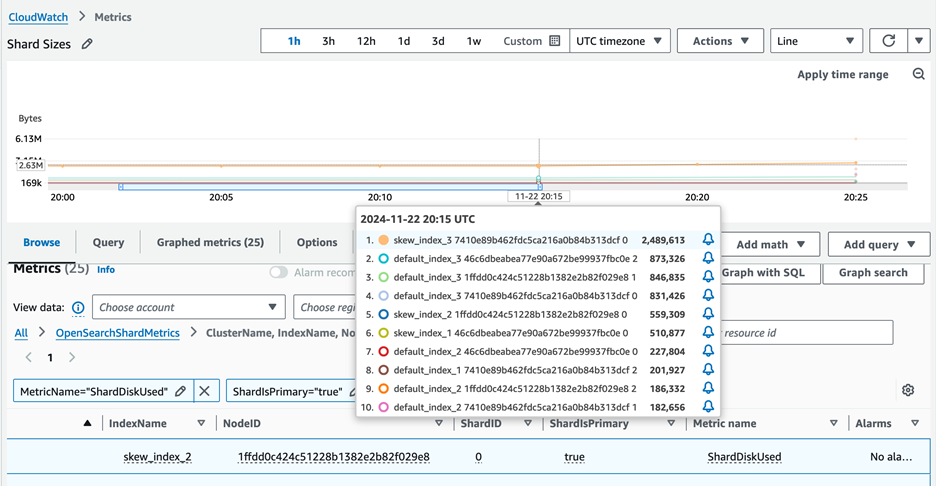Click node ID 1ffdd0c424c51228b1382e2b82f029e8 cell
This screenshot has width=936, height=486.
pos(334,457)
